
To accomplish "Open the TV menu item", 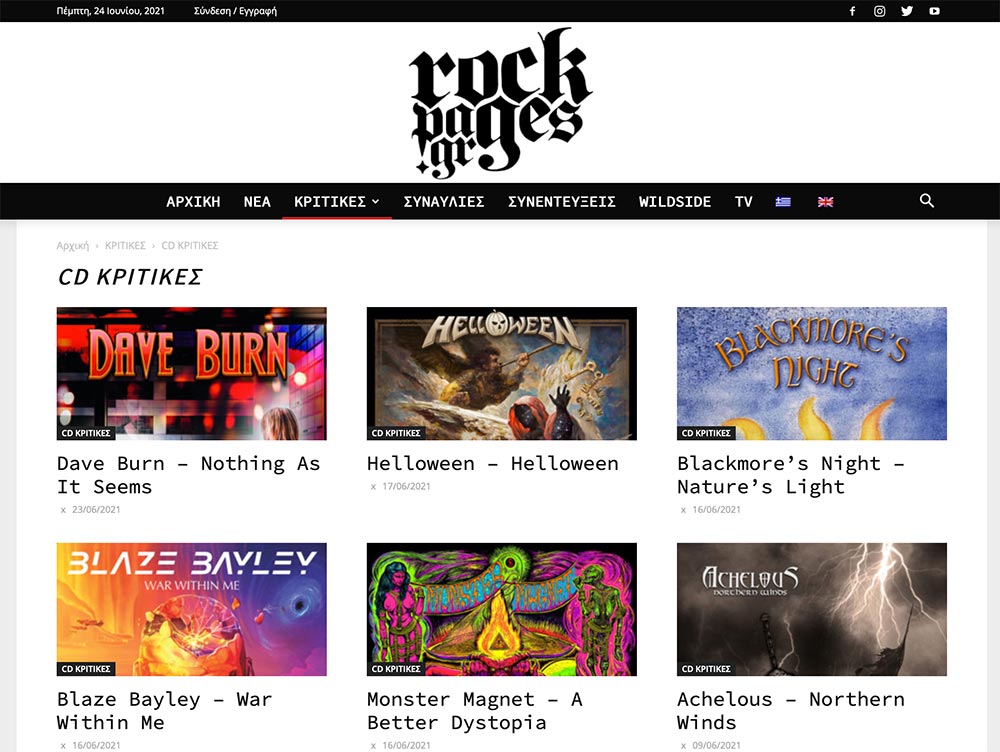I will pos(744,202).
